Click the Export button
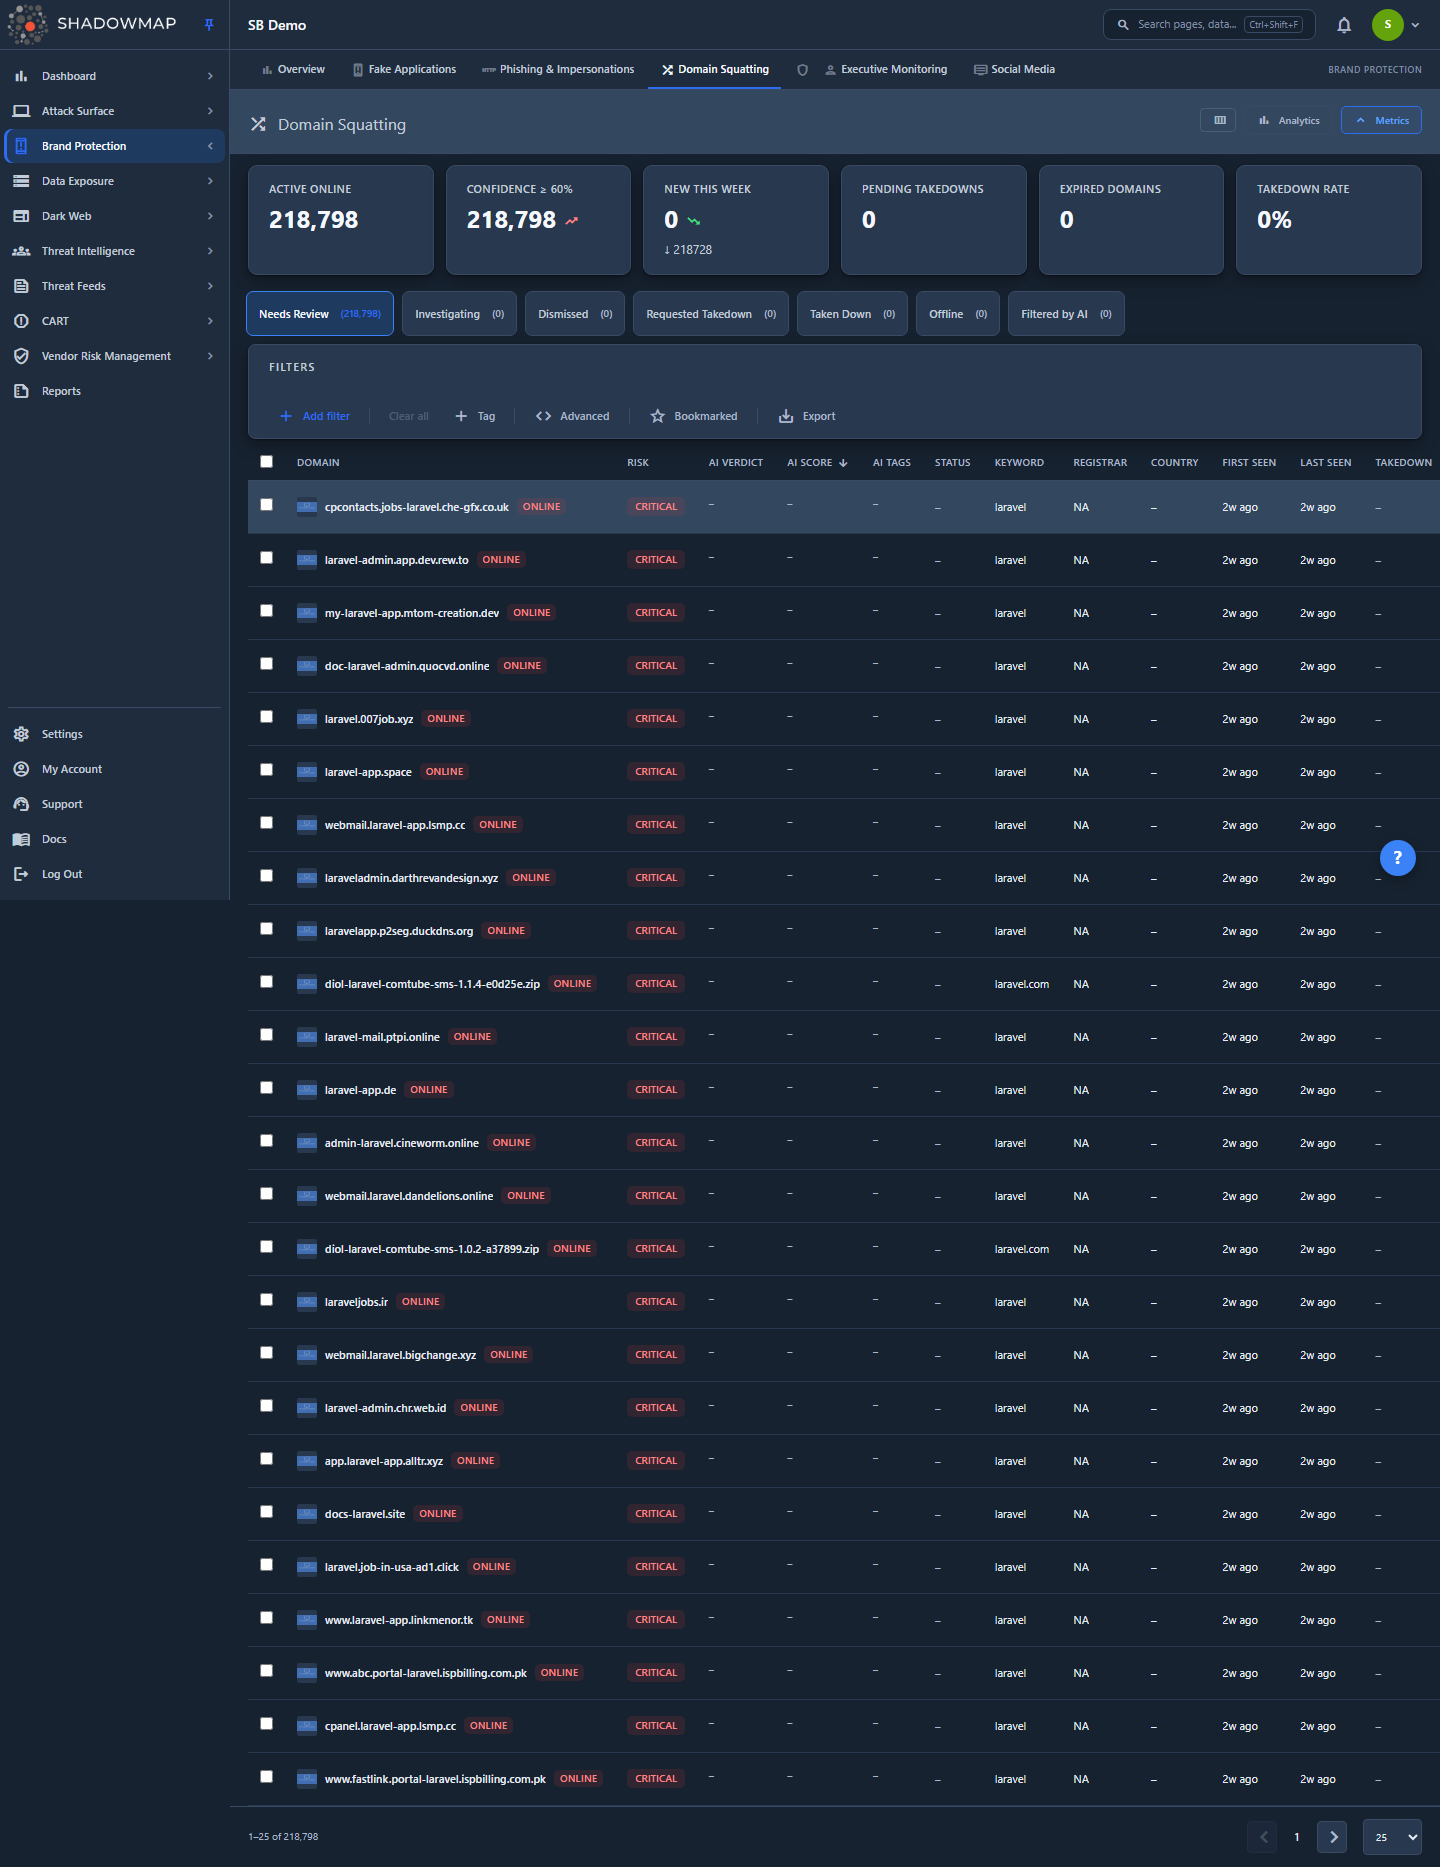The image size is (1440, 1867). (808, 416)
